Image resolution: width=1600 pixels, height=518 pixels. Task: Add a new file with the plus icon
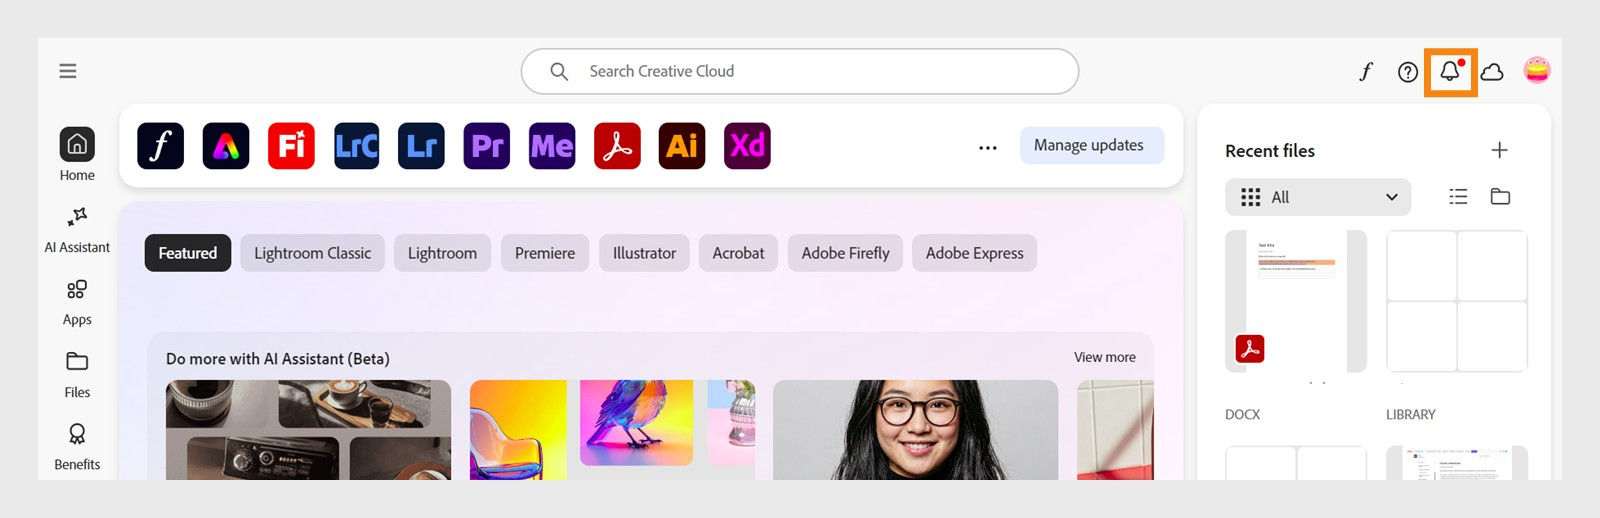pos(1499,150)
